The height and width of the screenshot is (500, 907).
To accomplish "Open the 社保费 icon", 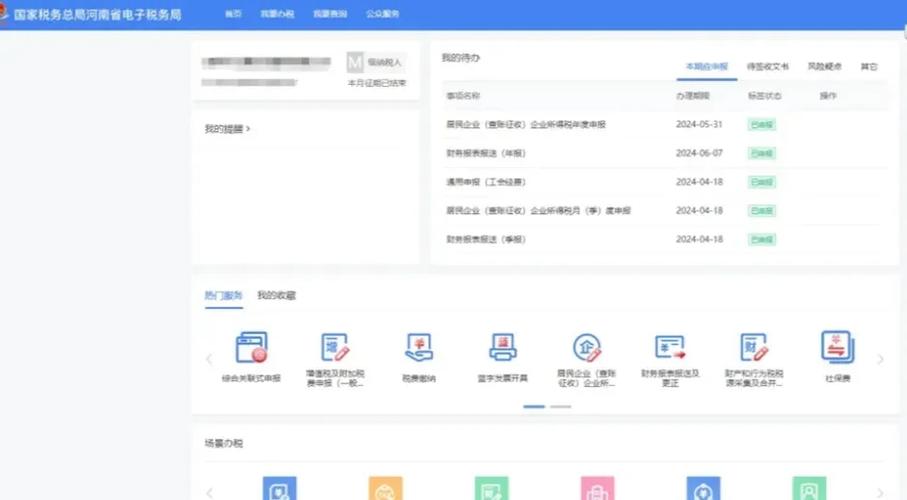I will pos(838,347).
